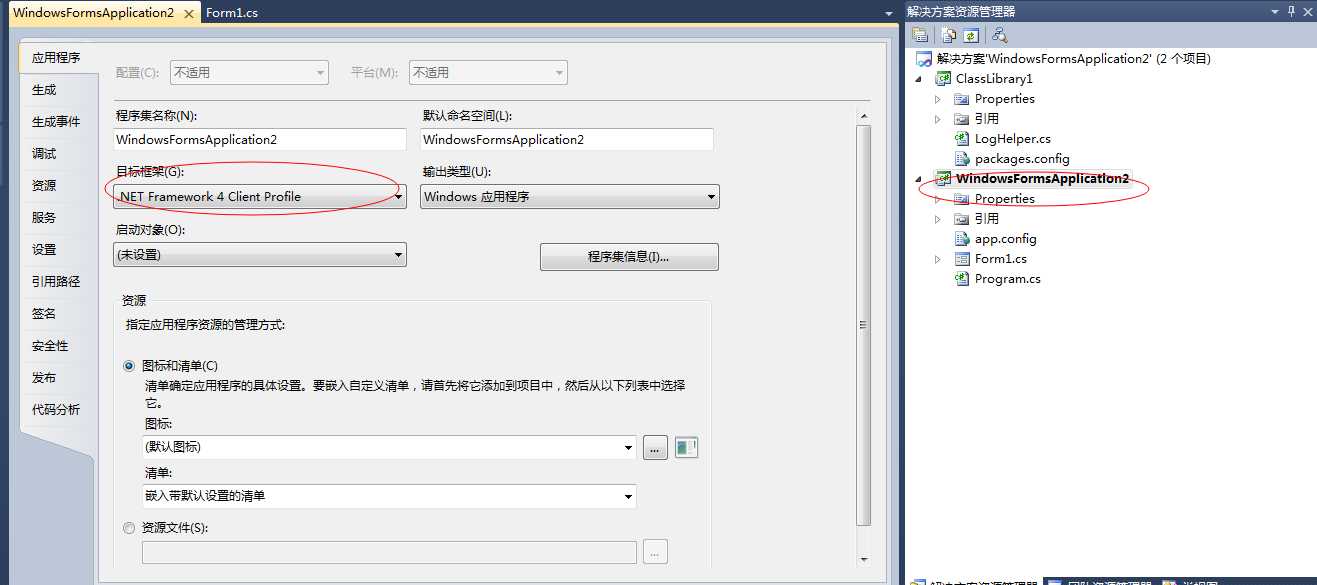This screenshot has width=1317, height=585.
Task: Click the browse '...' button next to icon dropdown
Action: point(655,447)
